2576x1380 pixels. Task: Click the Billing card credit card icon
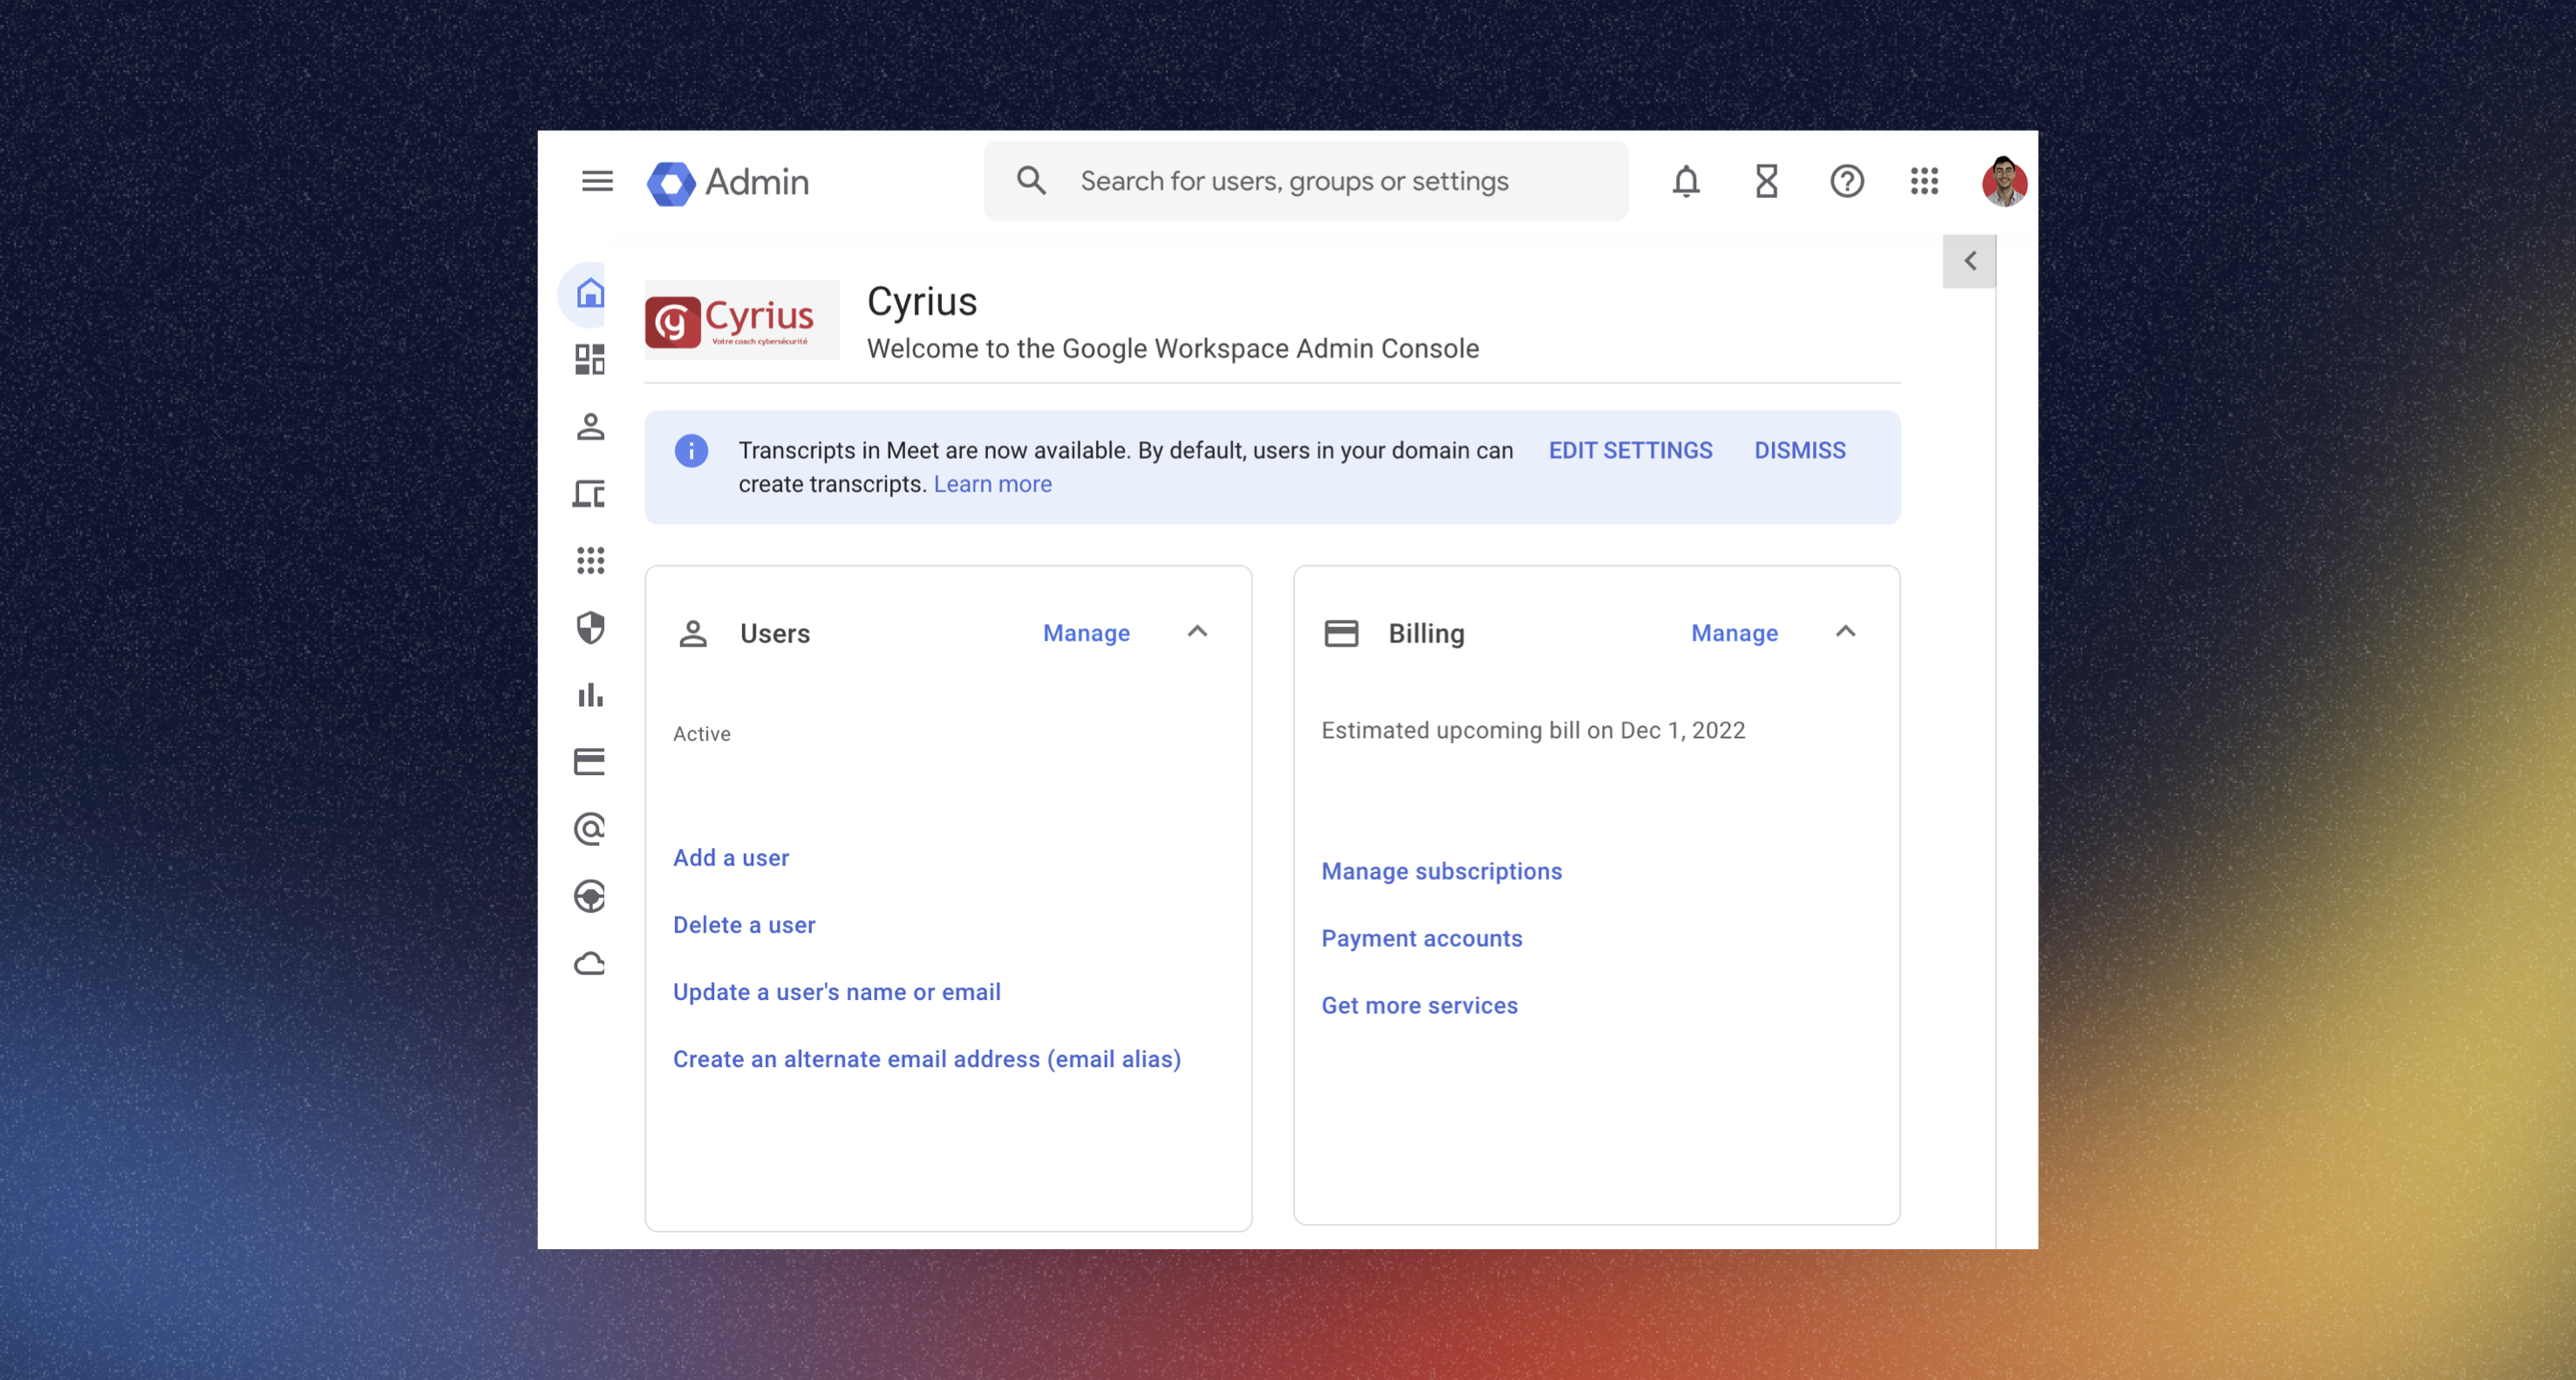[x=1341, y=634]
